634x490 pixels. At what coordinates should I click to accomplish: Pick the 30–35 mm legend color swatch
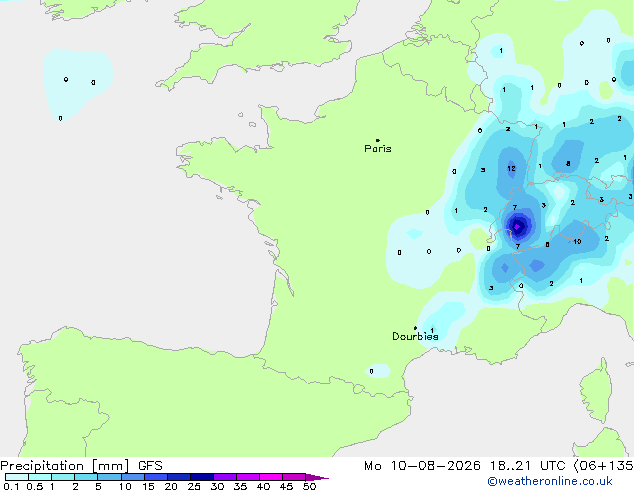click(x=225, y=477)
